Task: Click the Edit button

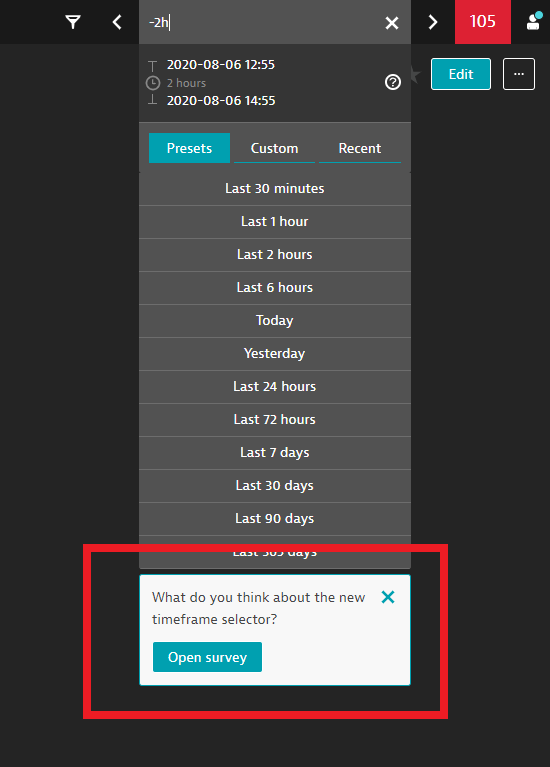Action: (x=460, y=74)
